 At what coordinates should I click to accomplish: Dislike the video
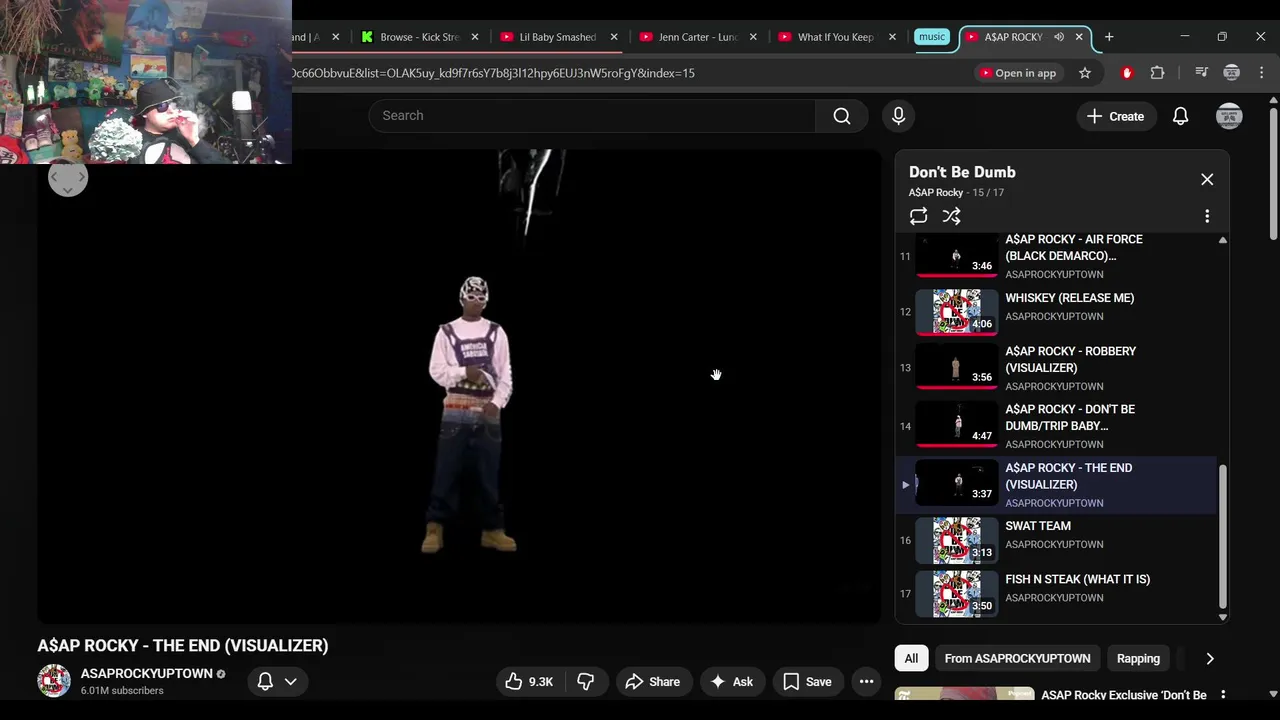tap(585, 682)
